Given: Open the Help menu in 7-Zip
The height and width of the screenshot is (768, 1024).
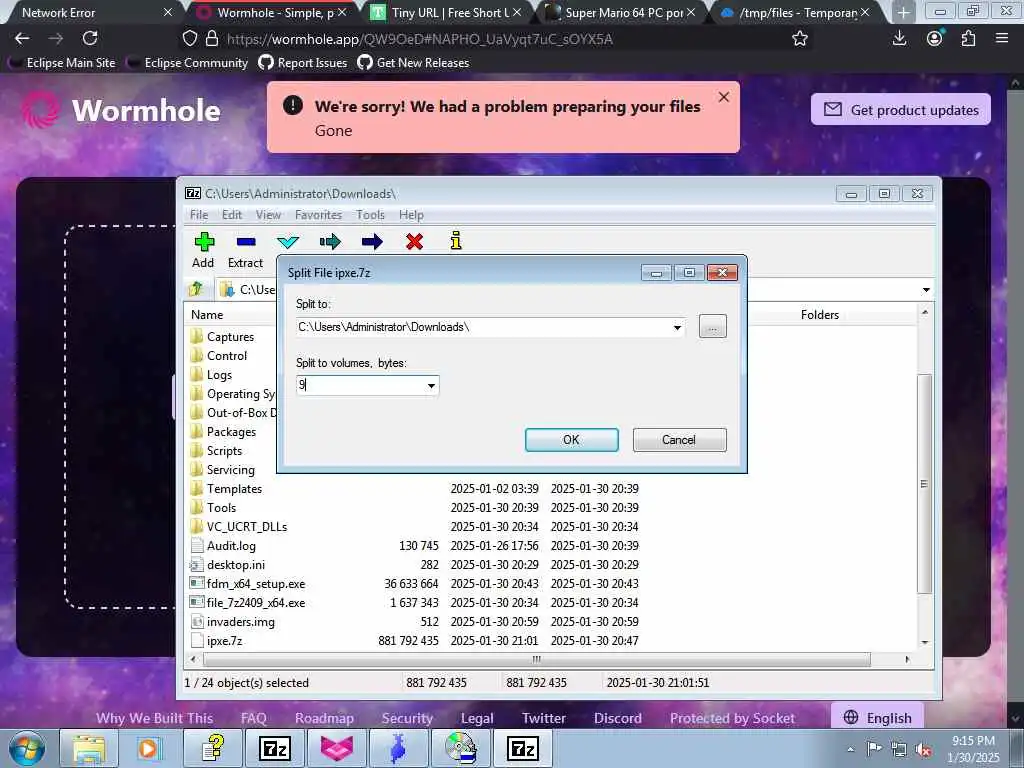Looking at the screenshot, I should pyautogui.click(x=411, y=215).
